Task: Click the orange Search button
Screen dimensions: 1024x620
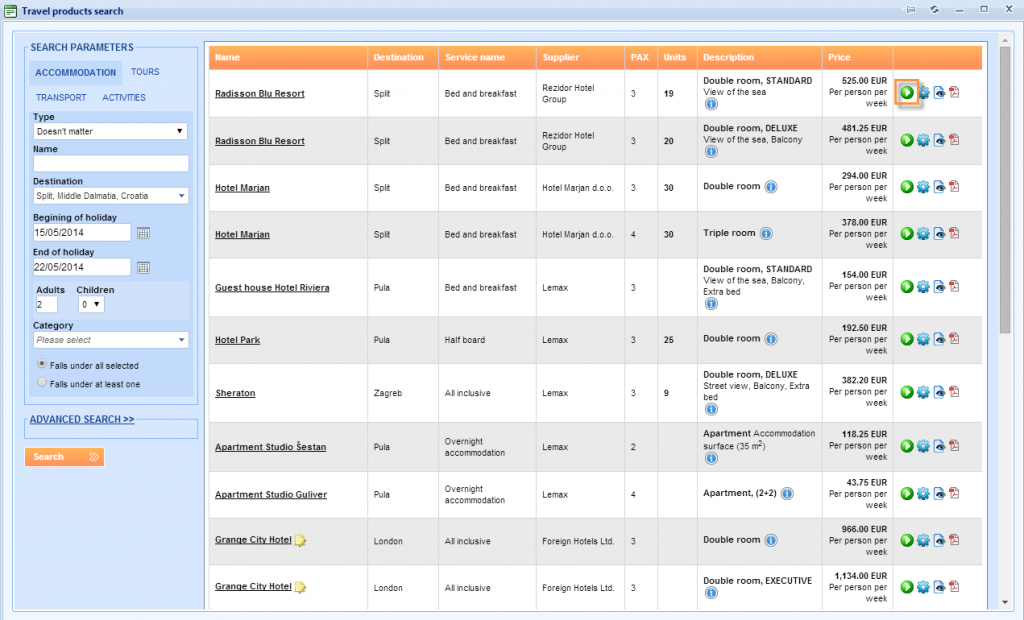Action: point(64,457)
